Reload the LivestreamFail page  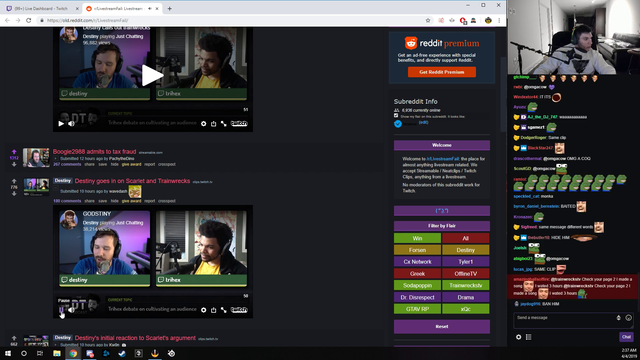click(29, 20)
